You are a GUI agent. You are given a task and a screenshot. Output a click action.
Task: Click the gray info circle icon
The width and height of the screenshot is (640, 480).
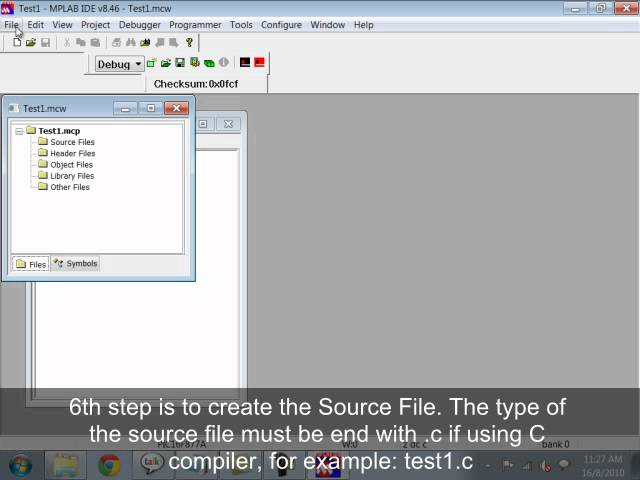click(224, 62)
